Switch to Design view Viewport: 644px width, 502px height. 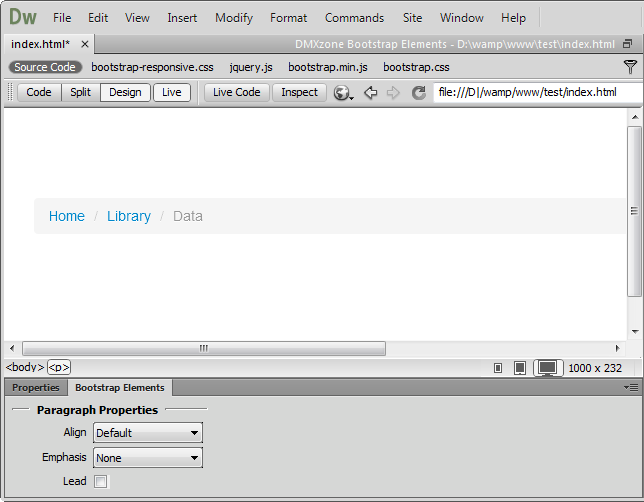(x=125, y=92)
